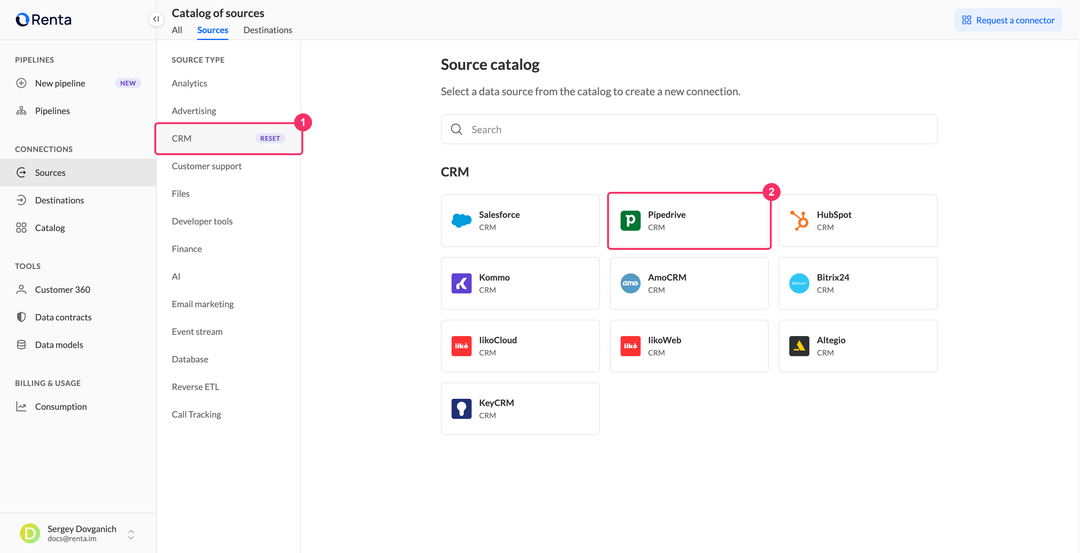Filter by Reverse ETL source type

[196, 387]
